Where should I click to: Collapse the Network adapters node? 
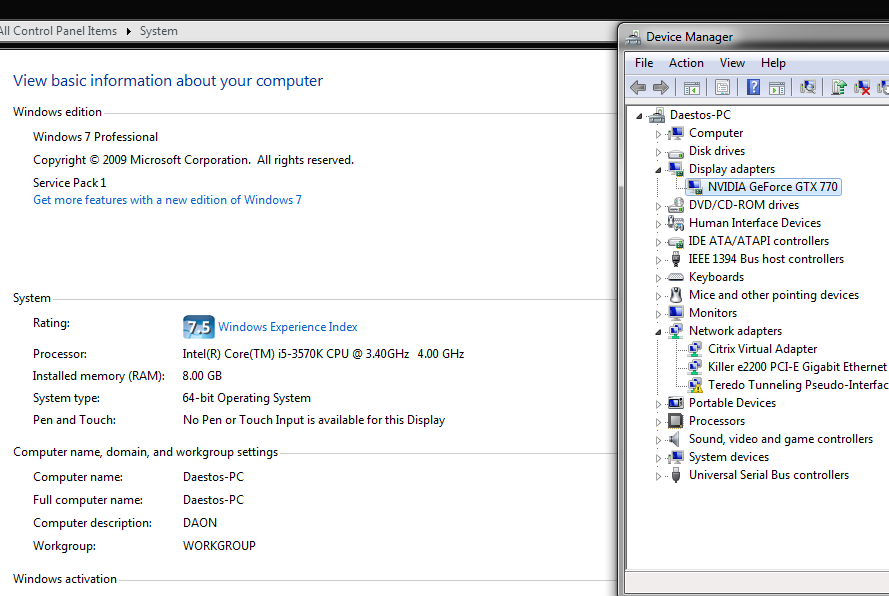point(658,332)
